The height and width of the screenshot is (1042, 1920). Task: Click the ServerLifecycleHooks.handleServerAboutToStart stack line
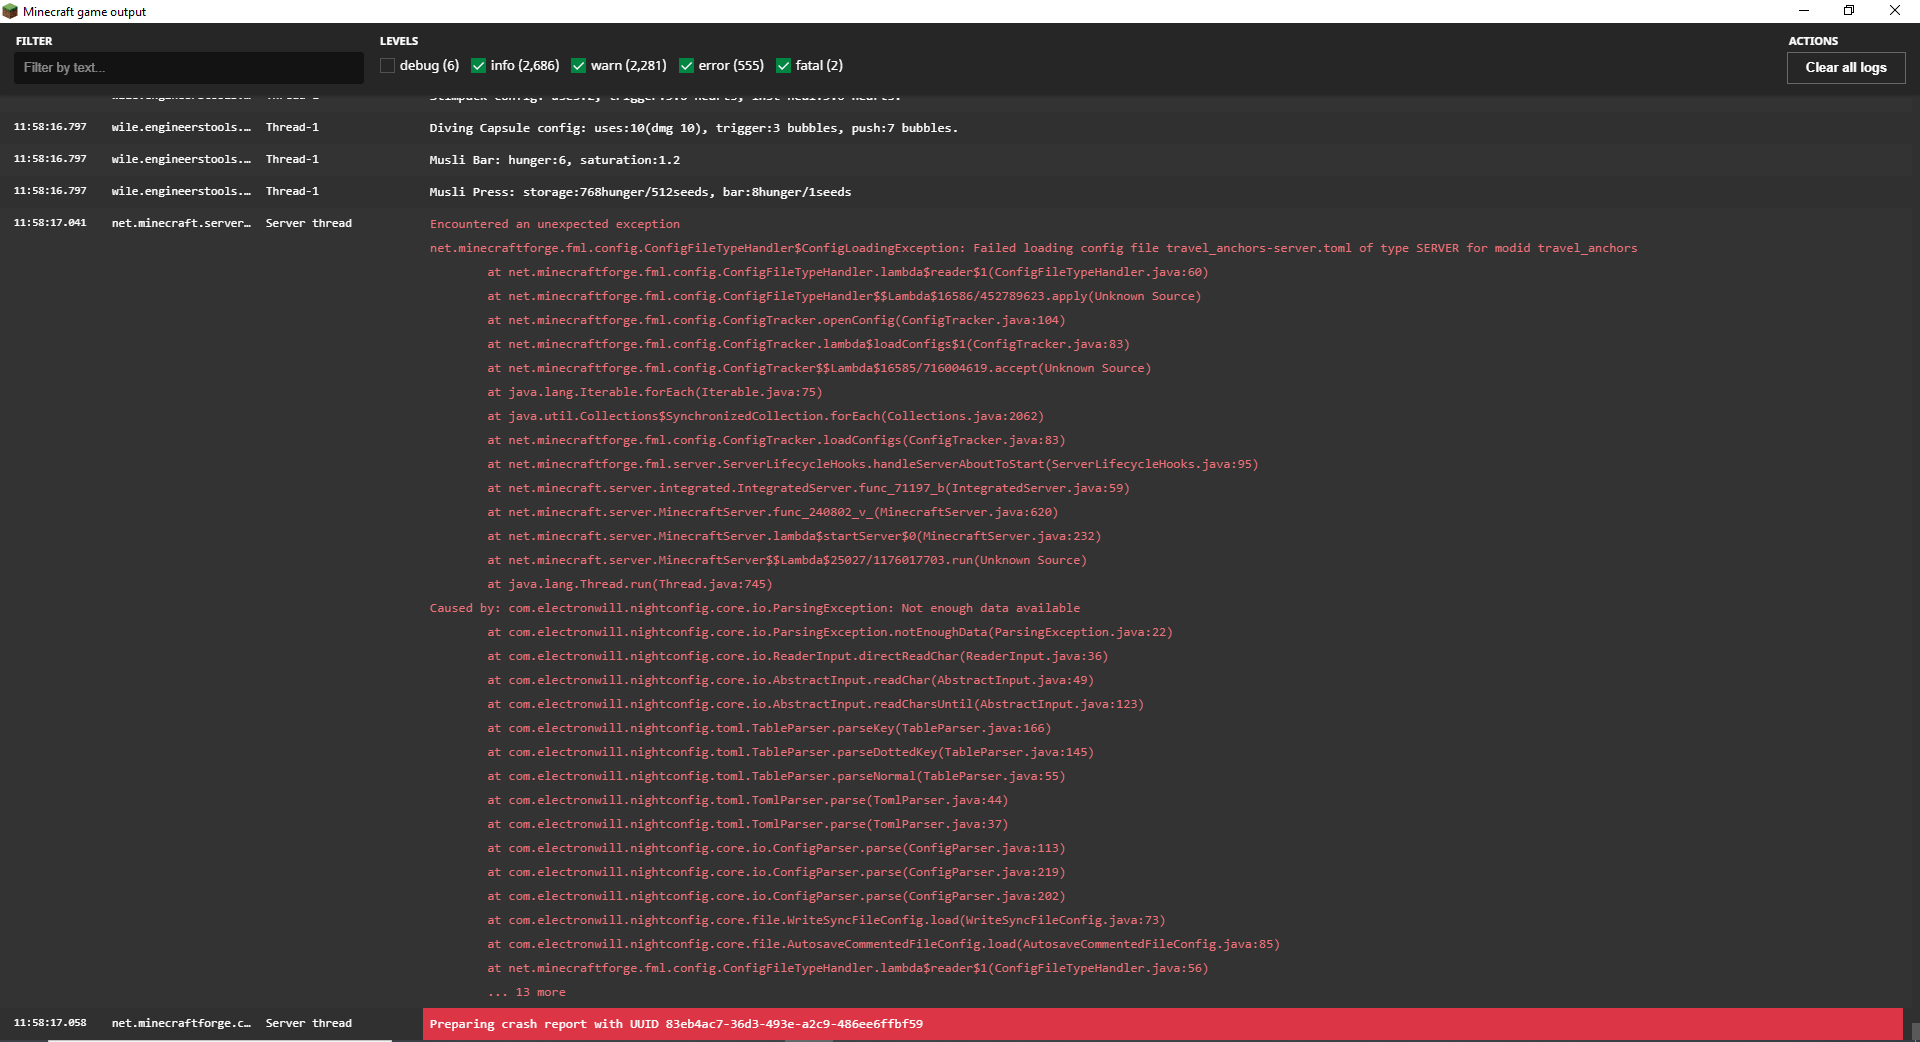[x=872, y=464]
